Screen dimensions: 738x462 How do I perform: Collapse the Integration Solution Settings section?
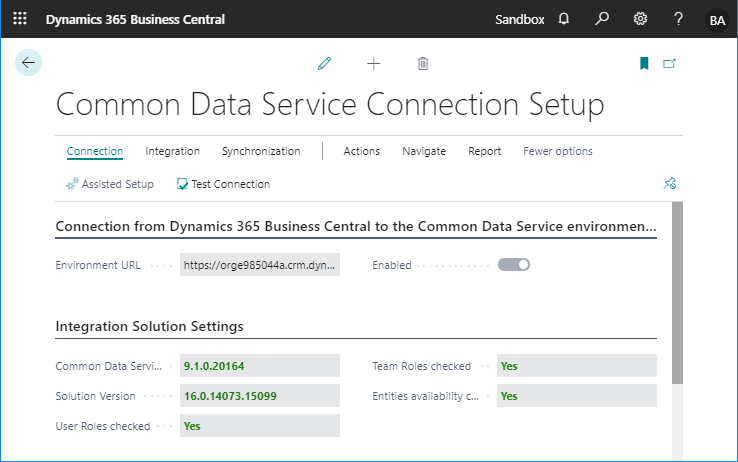coord(149,327)
